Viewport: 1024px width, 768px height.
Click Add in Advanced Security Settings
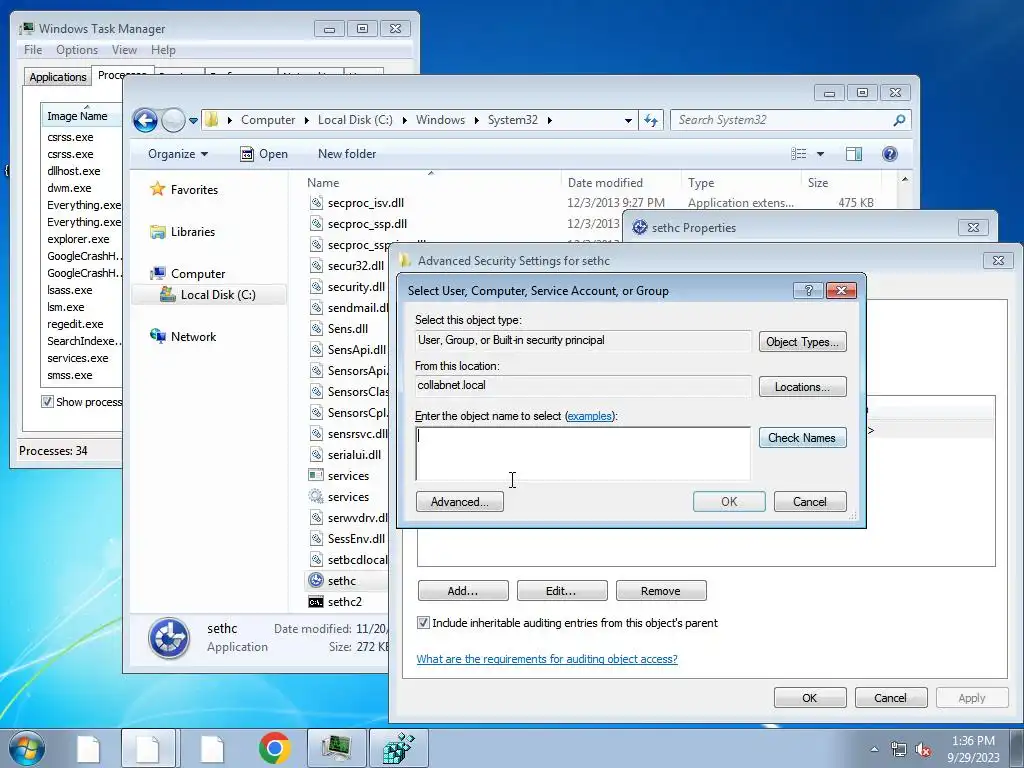click(463, 590)
